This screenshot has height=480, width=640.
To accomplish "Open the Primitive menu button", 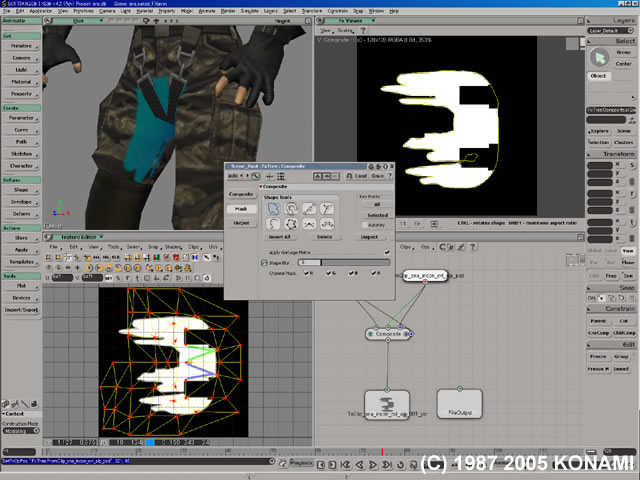I will pyautogui.click(x=21, y=46).
